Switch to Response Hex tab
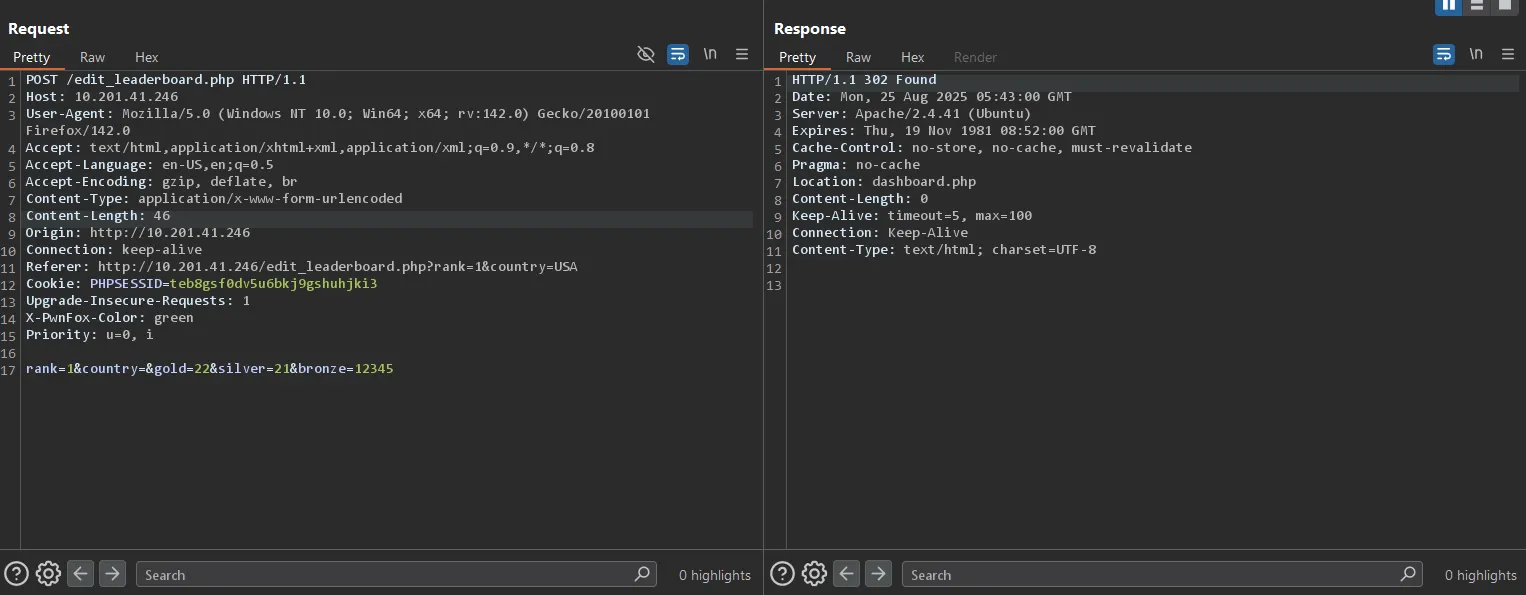 [x=913, y=57]
